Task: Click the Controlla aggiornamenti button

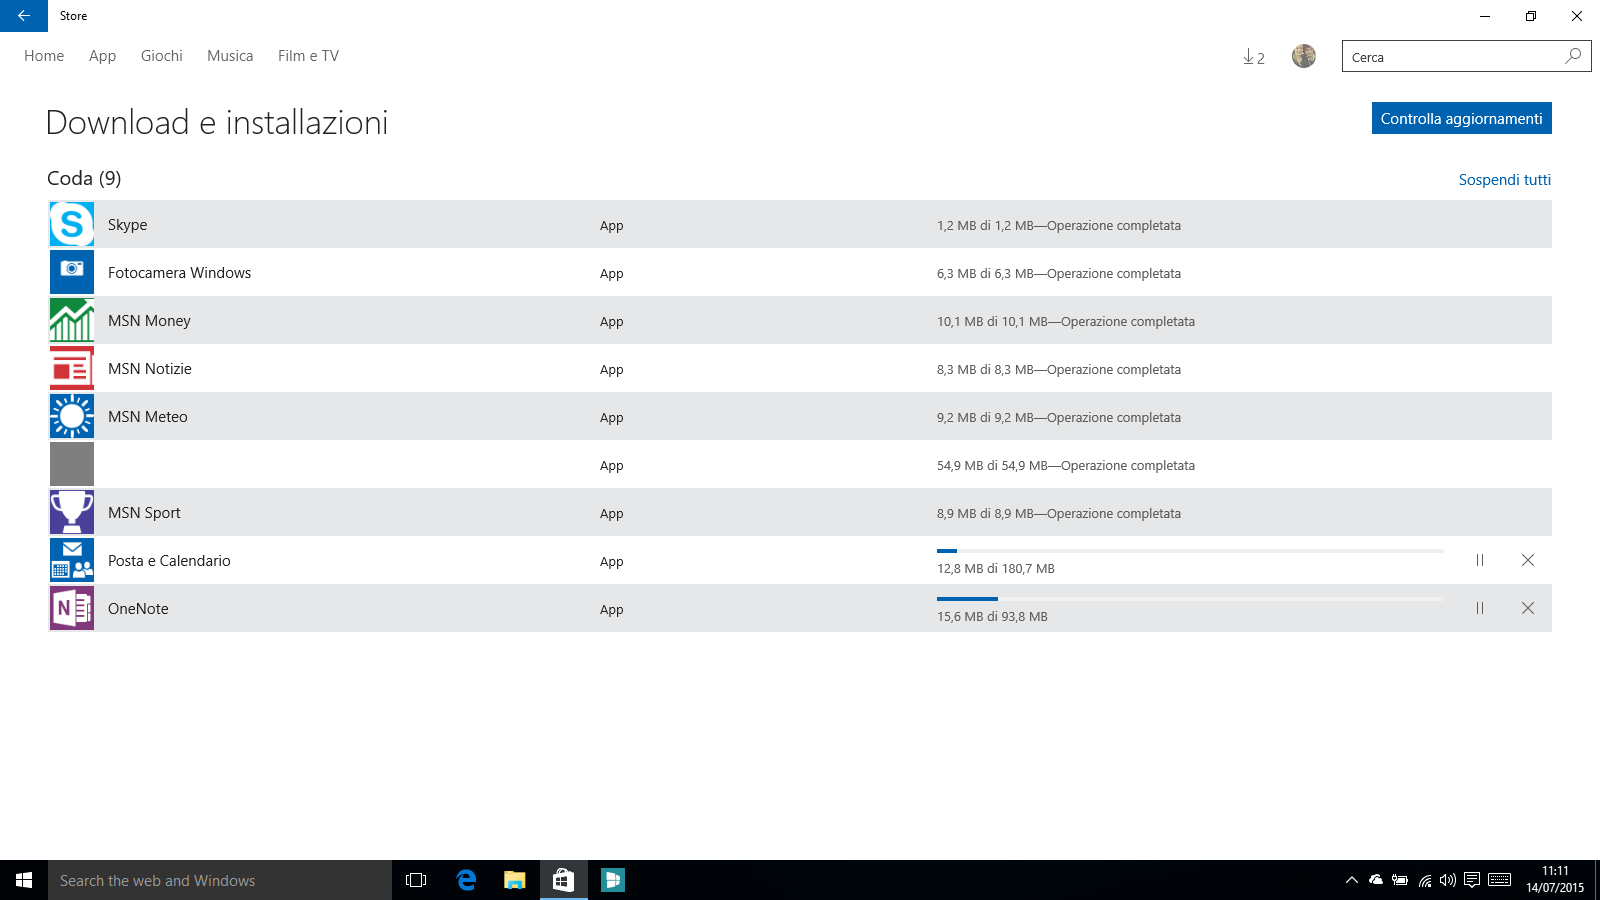Action: click(x=1462, y=118)
